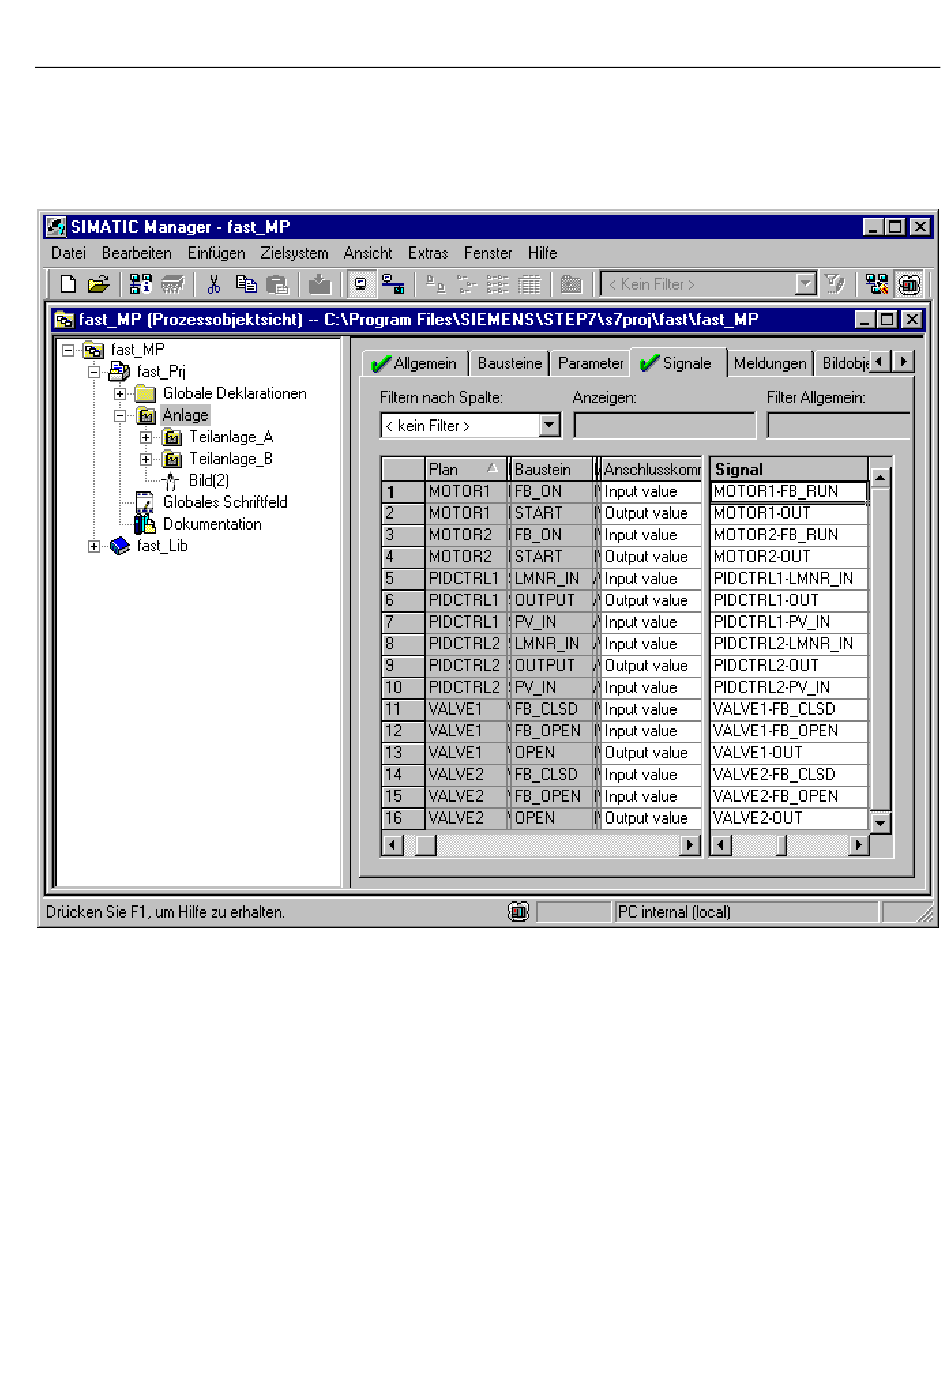Open the Extras menu
Viewport: 950px width, 1397px height.
[428, 254]
